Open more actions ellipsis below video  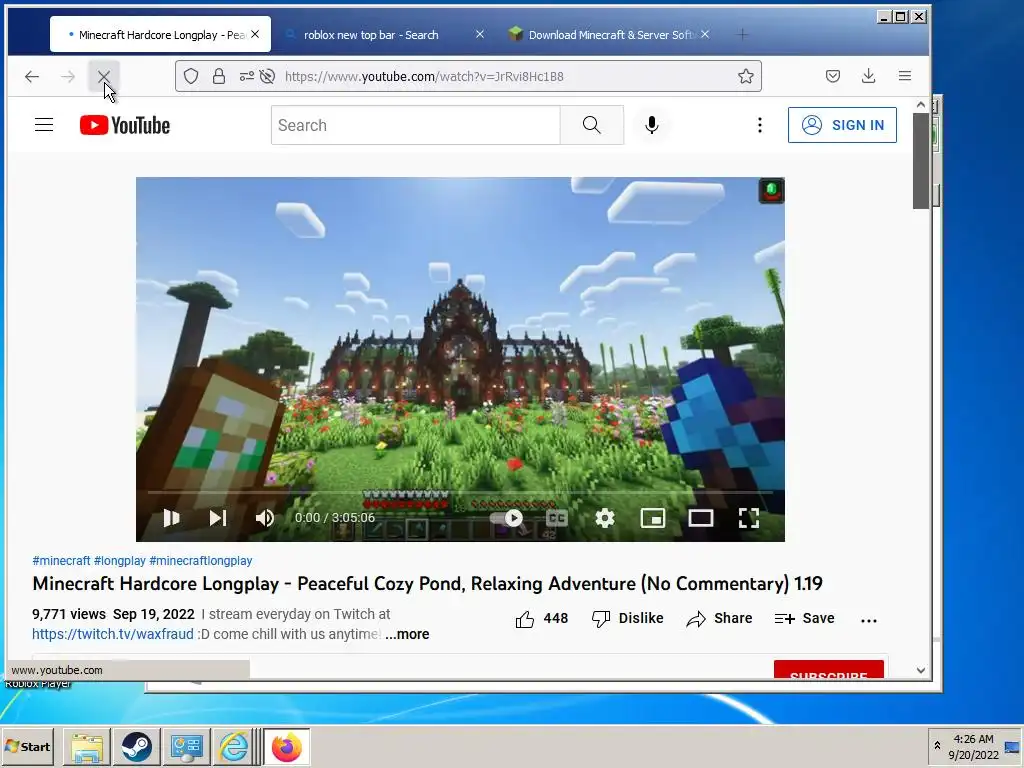(x=869, y=620)
